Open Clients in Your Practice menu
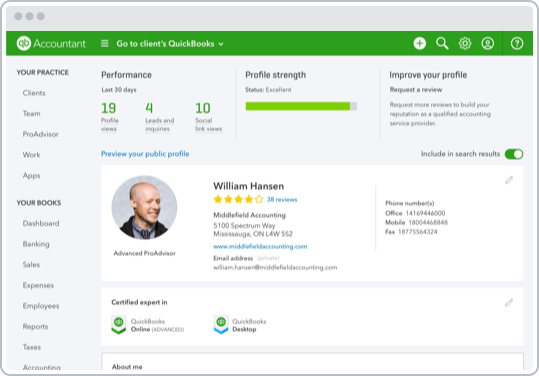The width and height of the screenshot is (539, 376). (34, 93)
